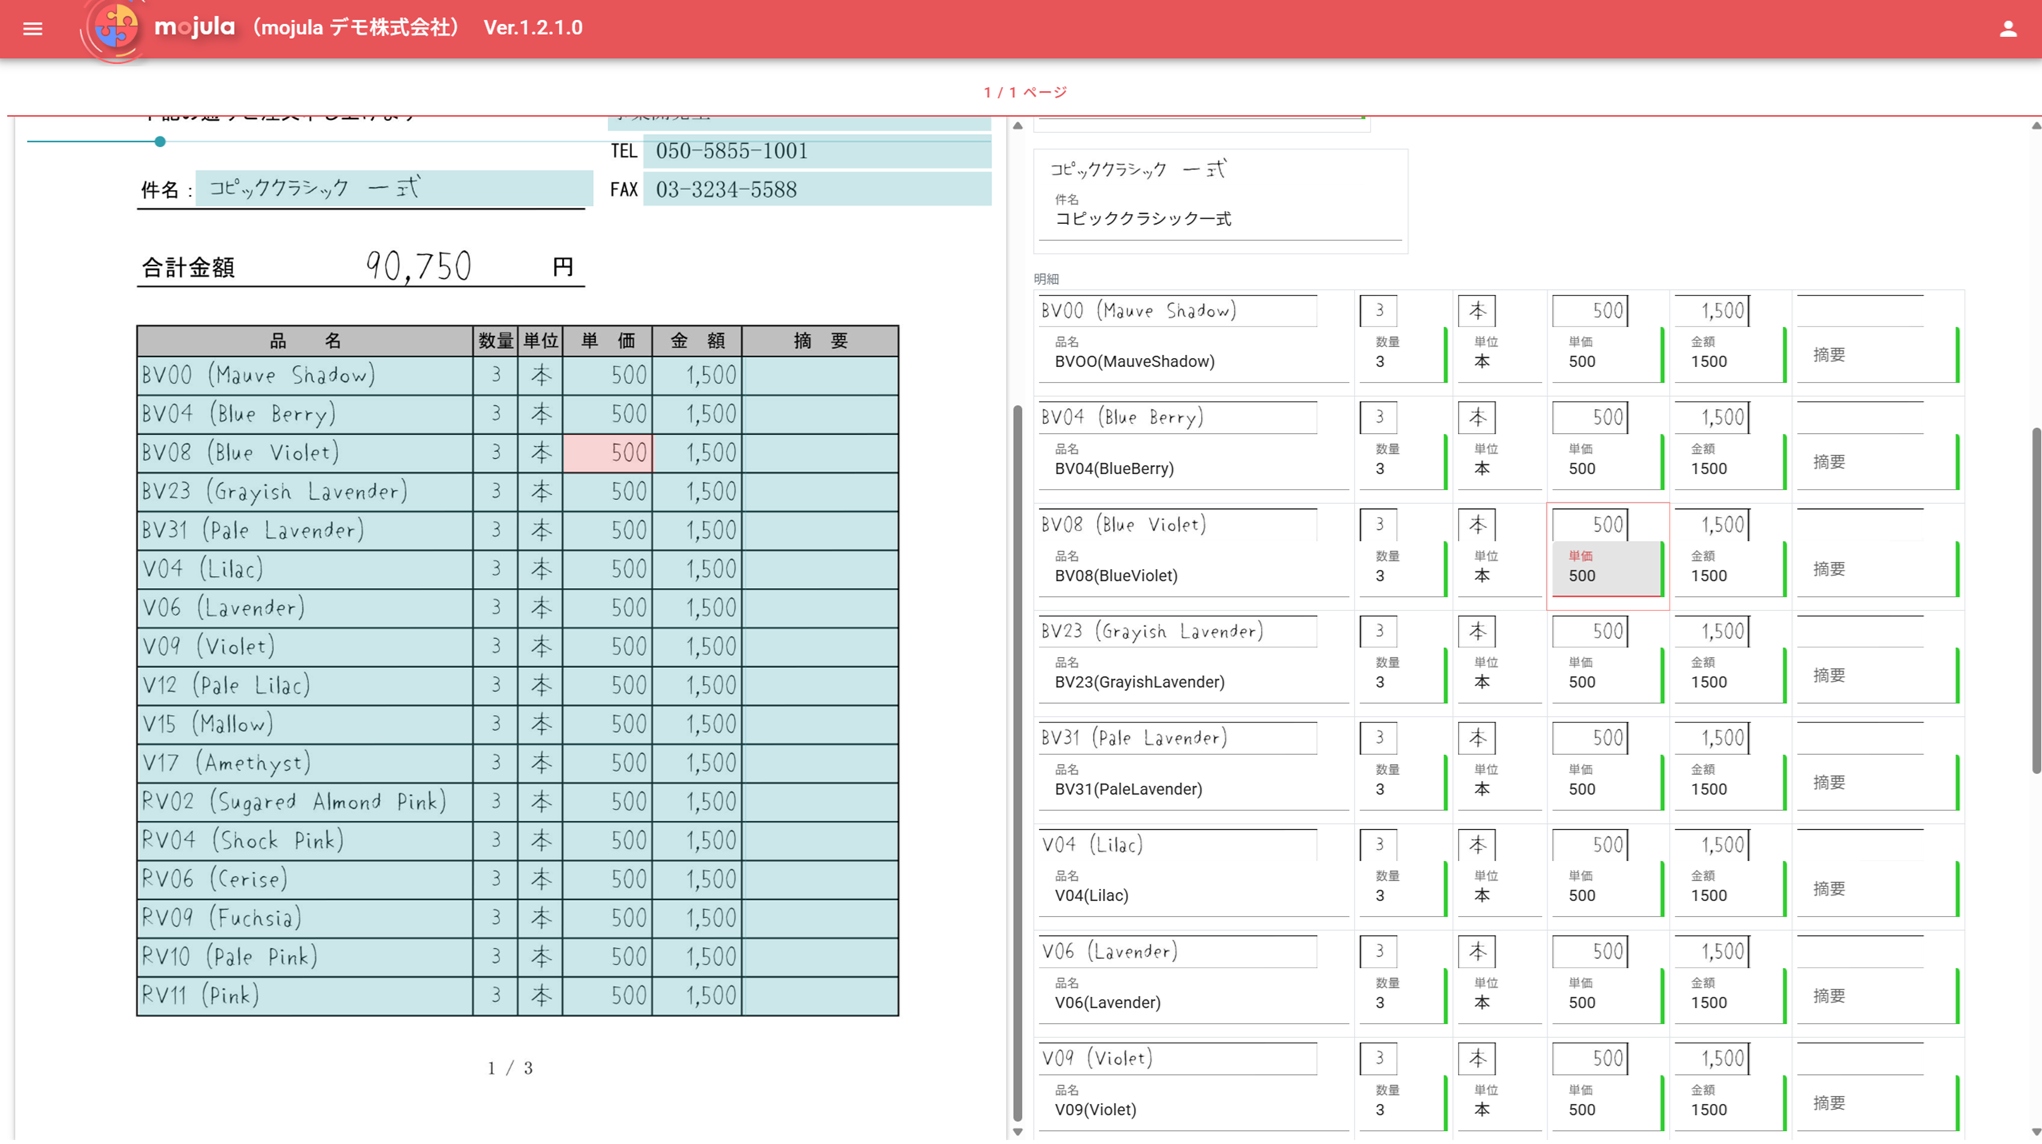
Task: Click remarks field for V06(Lavender) row
Action: click(1877, 996)
